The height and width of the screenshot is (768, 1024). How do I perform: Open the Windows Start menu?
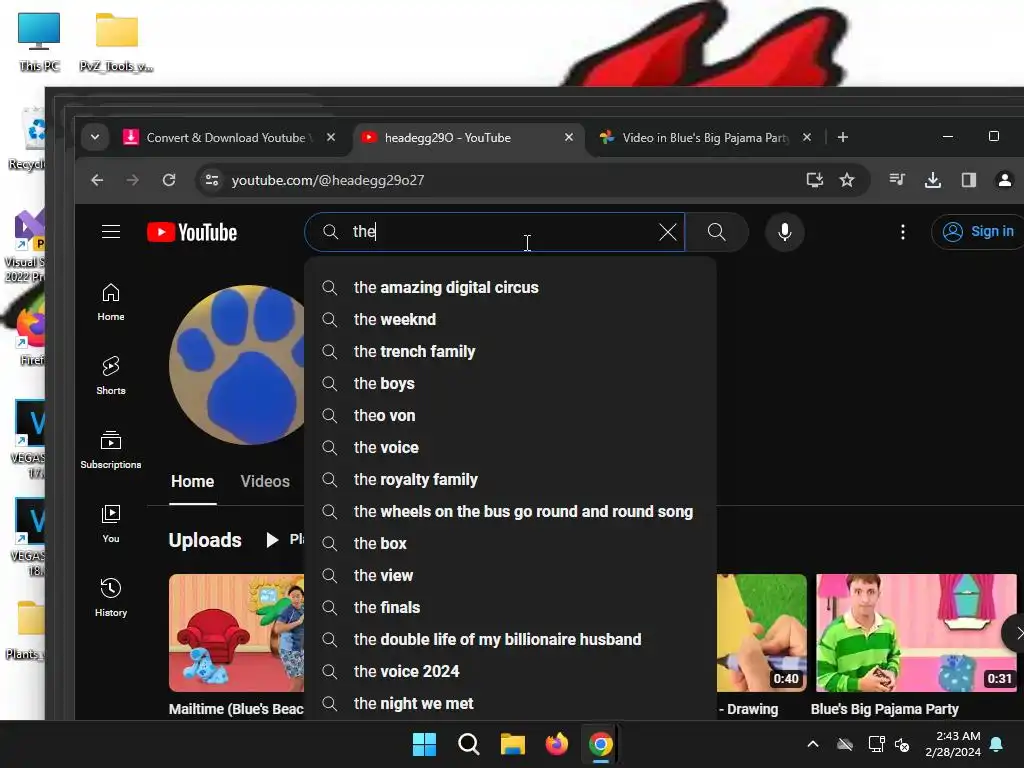pyautogui.click(x=424, y=744)
